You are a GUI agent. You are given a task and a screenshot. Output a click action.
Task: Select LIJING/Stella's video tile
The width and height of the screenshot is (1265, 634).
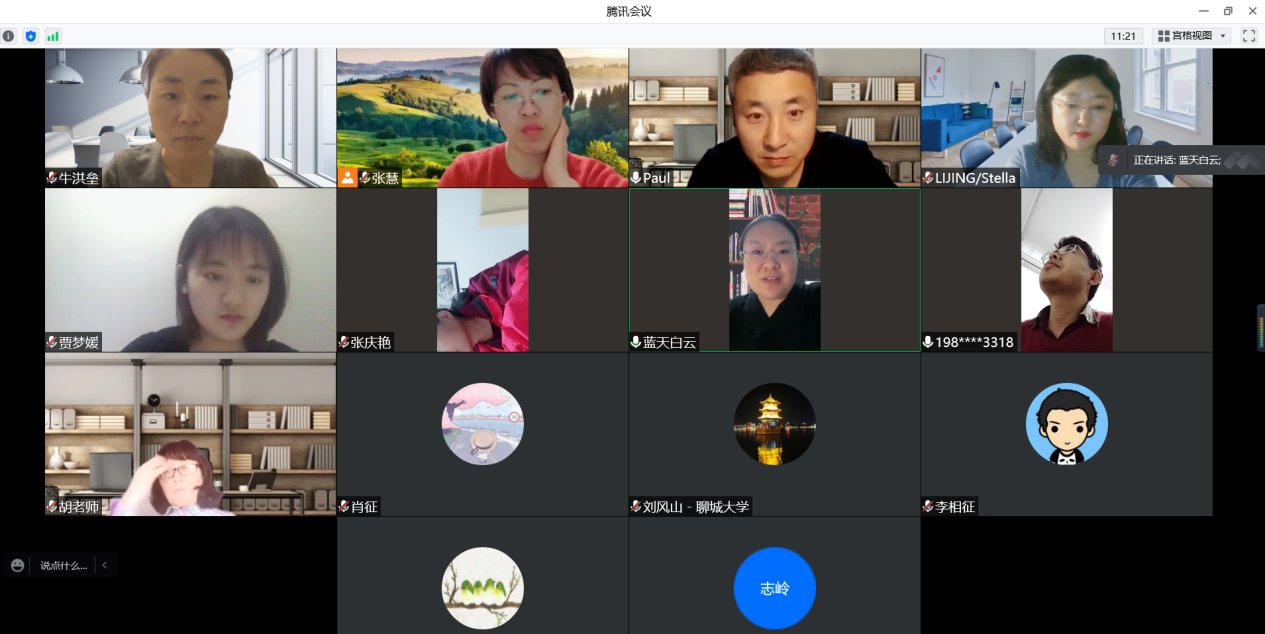coord(1067,118)
